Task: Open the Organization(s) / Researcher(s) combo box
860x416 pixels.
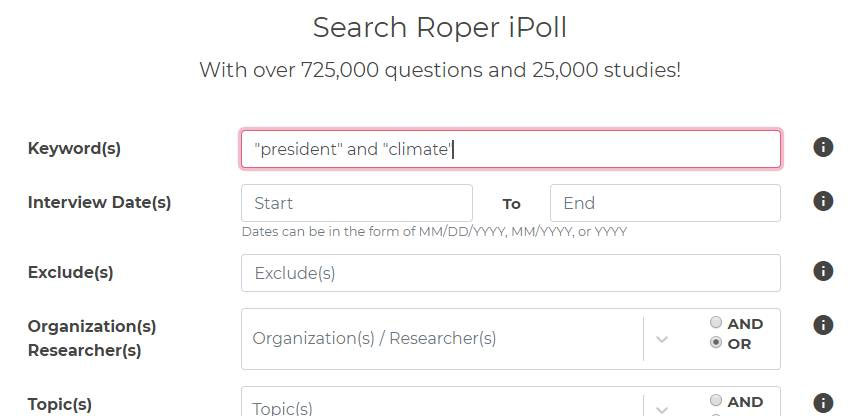Action: click(442, 339)
